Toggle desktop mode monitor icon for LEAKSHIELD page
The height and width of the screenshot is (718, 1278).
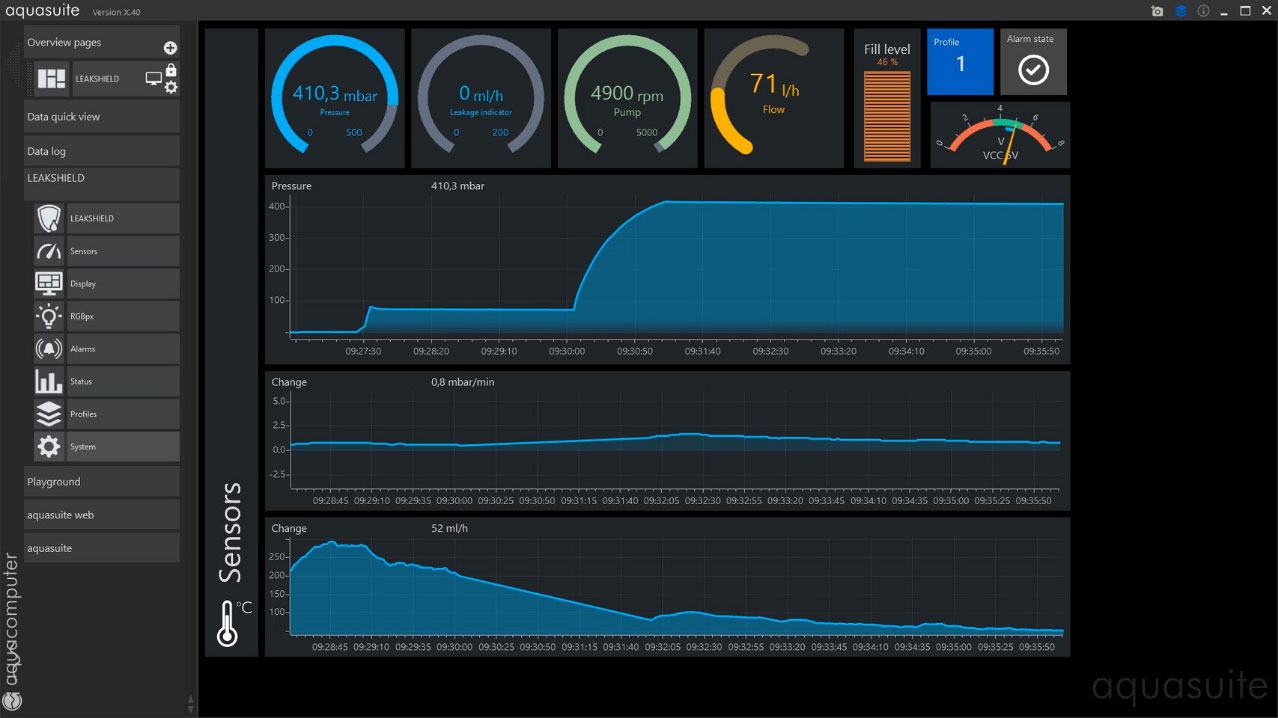153,78
